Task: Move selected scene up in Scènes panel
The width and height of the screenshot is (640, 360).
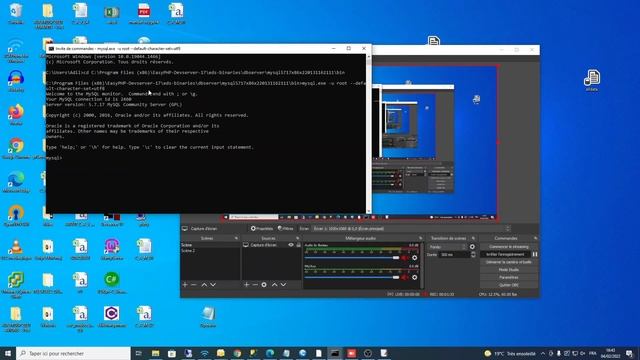Action: [204, 284]
